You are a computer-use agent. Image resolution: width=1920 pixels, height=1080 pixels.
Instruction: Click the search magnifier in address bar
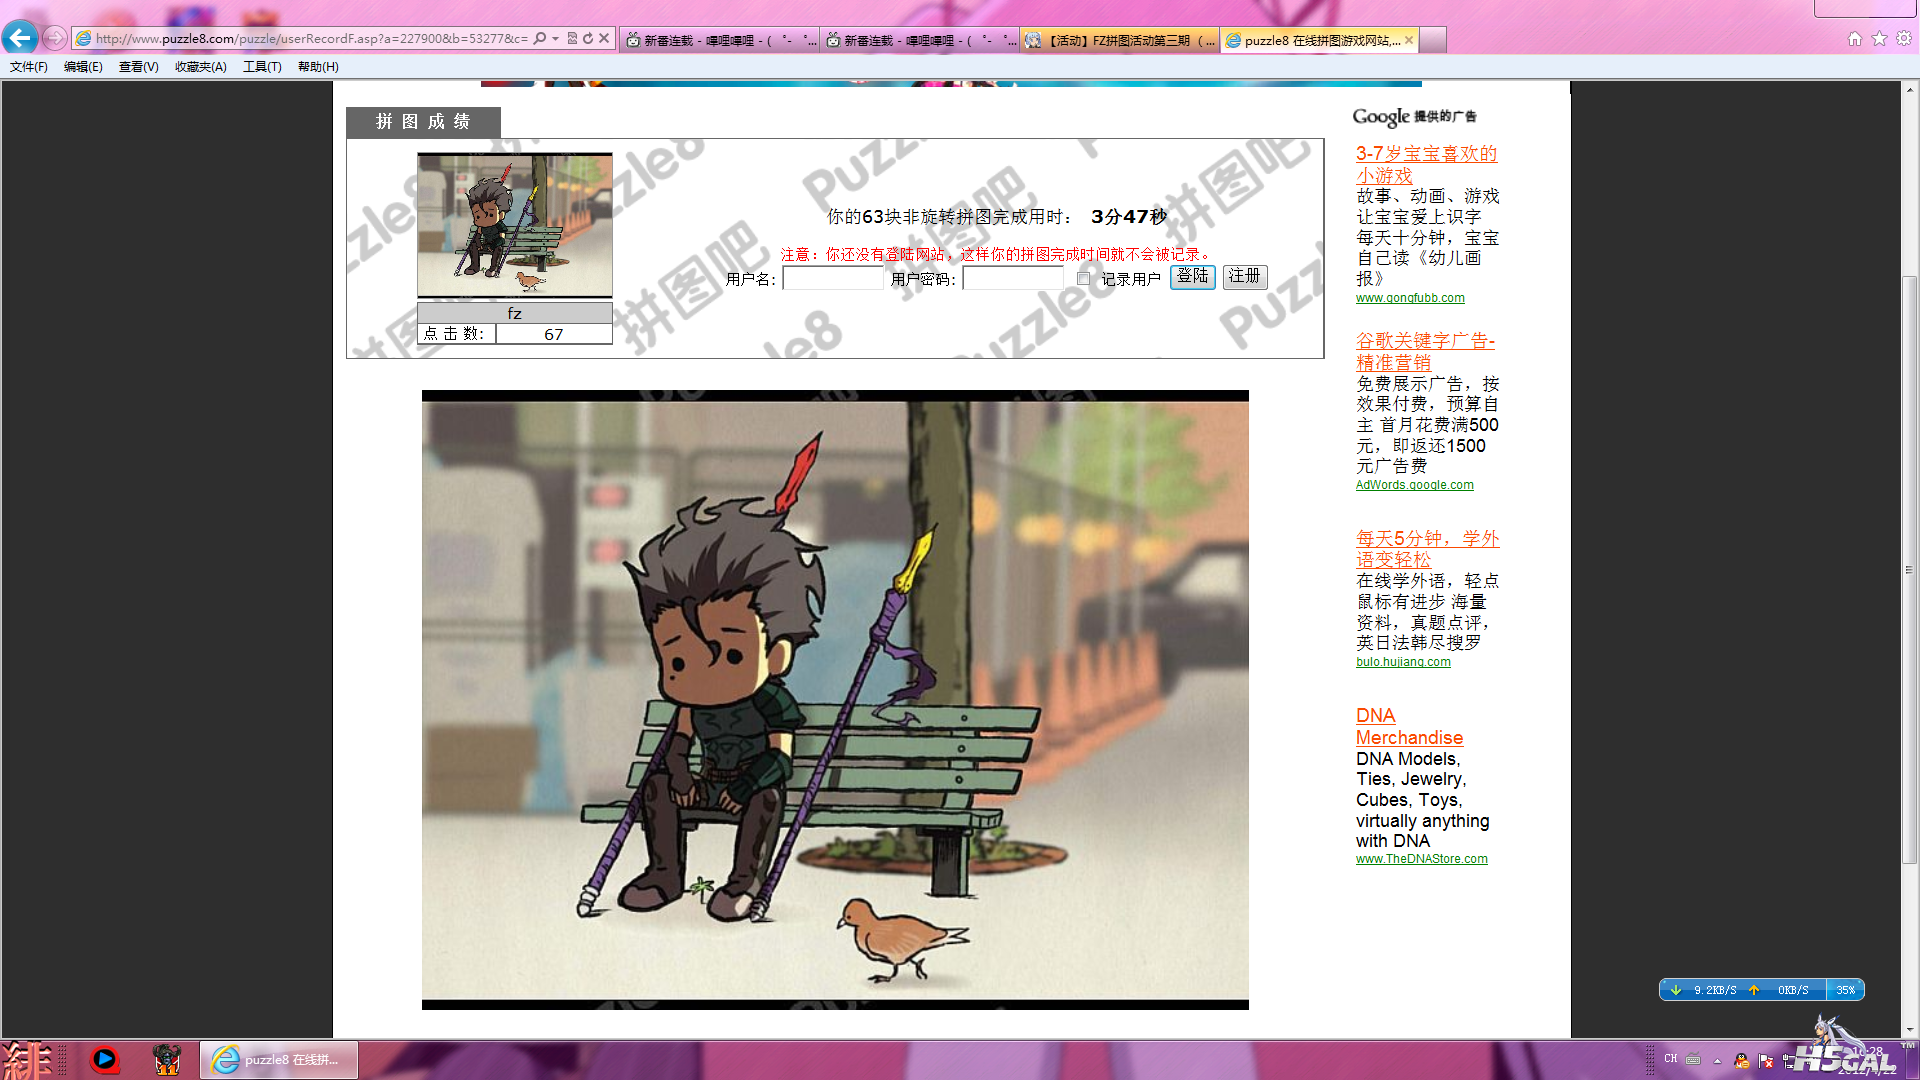coord(540,38)
